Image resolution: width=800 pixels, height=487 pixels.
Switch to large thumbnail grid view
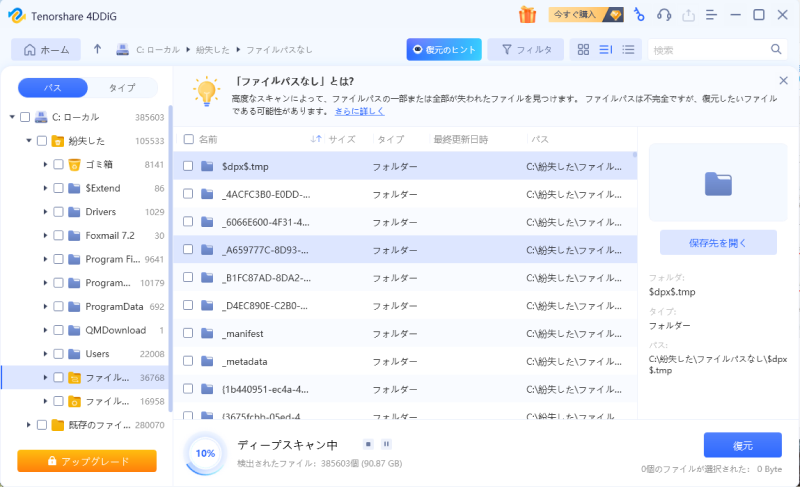[x=583, y=49]
